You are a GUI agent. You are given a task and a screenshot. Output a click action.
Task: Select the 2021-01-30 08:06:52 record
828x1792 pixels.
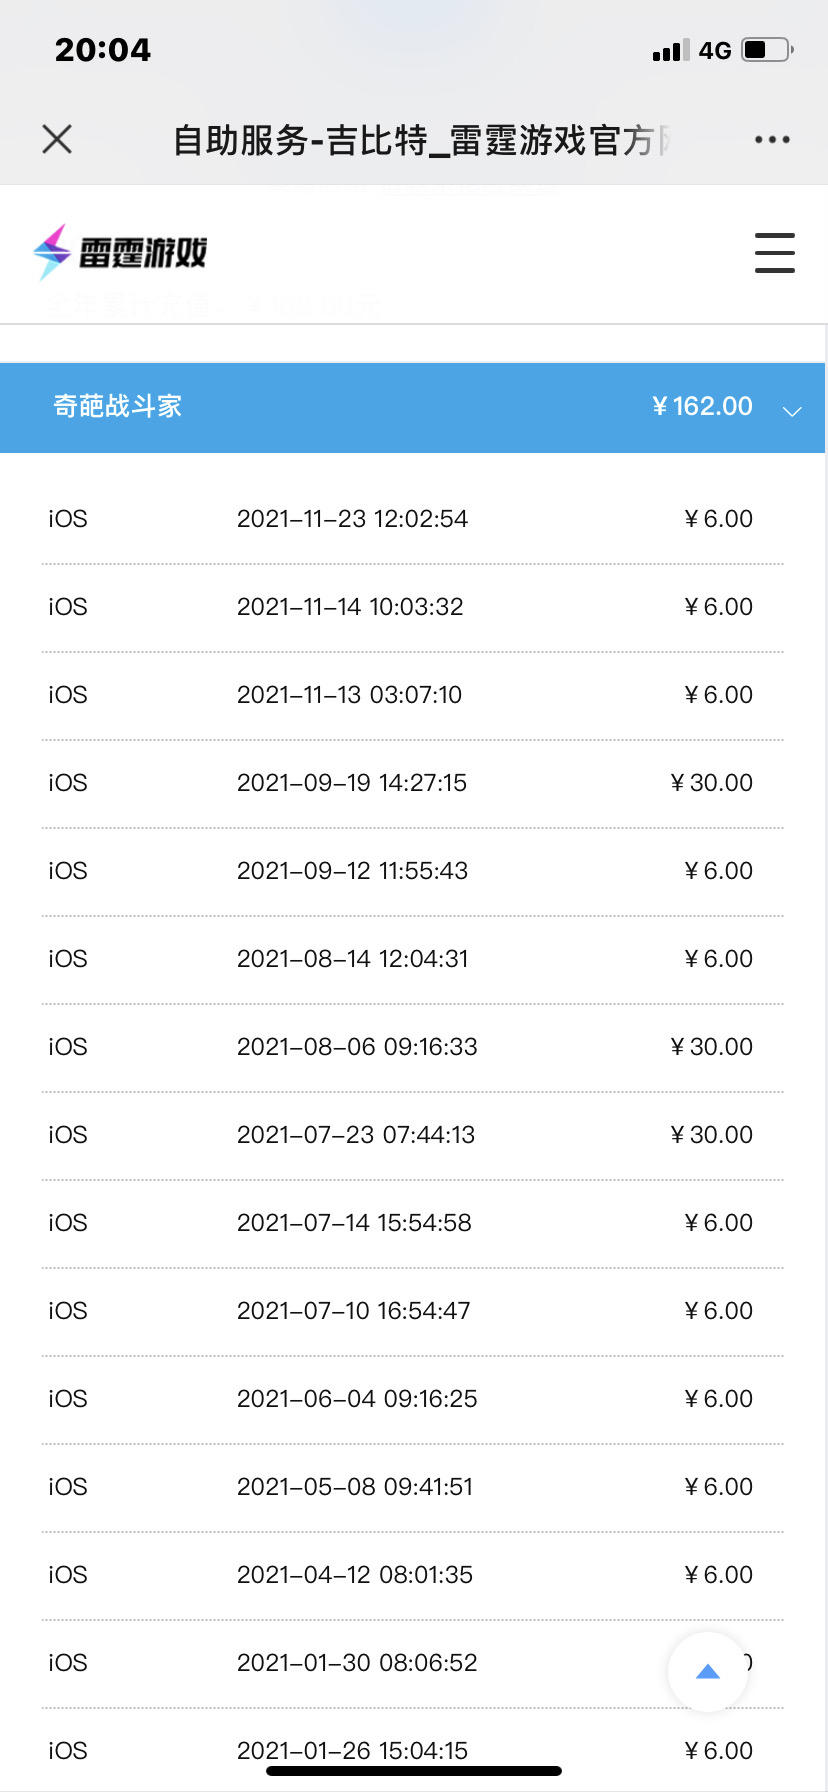[x=412, y=1663]
